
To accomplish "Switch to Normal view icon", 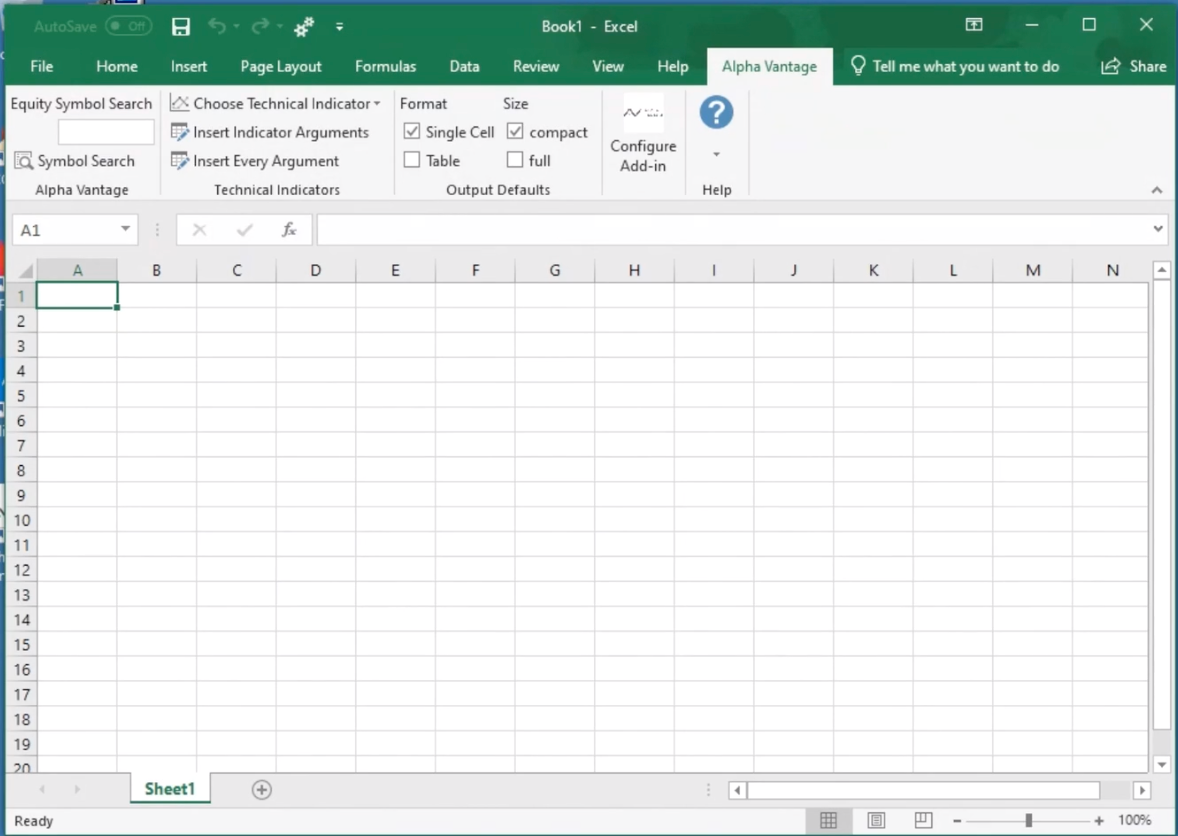I will [829, 820].
